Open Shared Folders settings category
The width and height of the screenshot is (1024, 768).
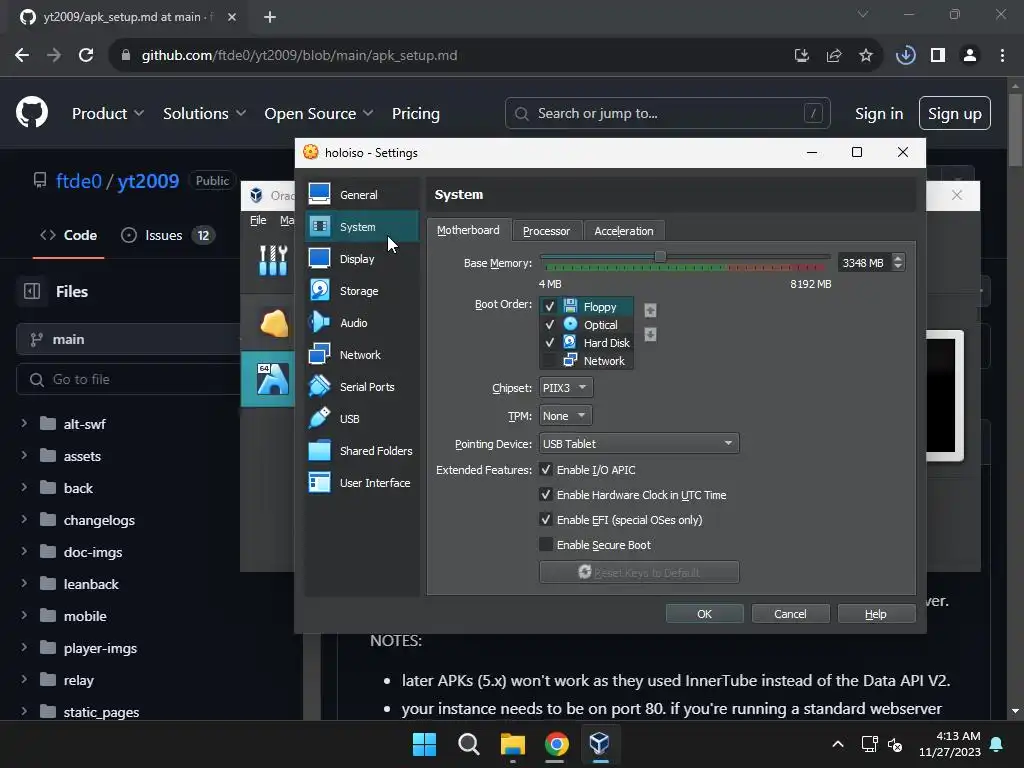click(361, 451)
